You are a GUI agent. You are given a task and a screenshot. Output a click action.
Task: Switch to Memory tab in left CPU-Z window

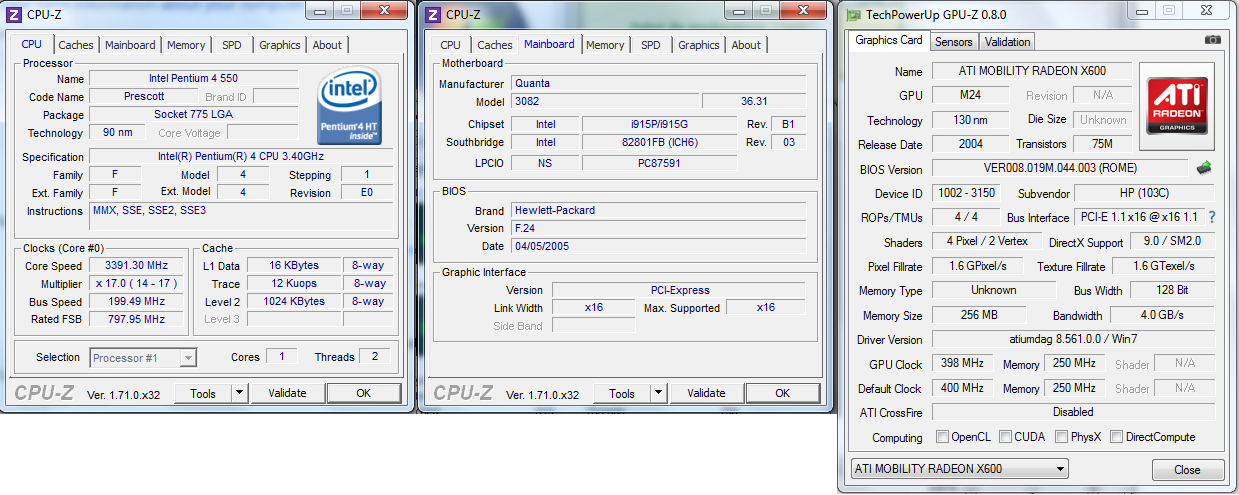[x=186, y=45]
